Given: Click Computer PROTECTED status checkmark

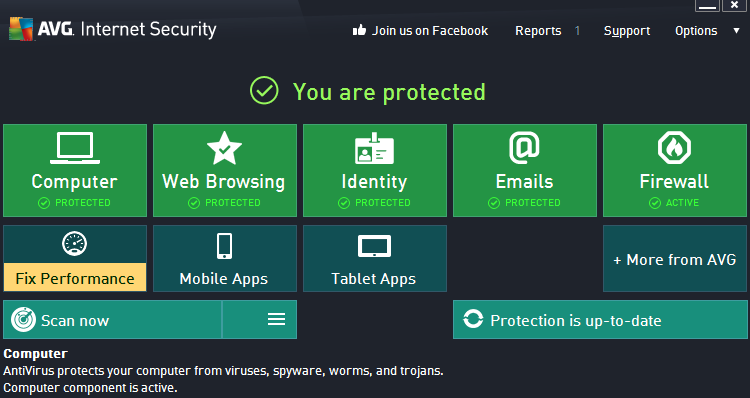Looking at the screenshot, I should [44, 203].
